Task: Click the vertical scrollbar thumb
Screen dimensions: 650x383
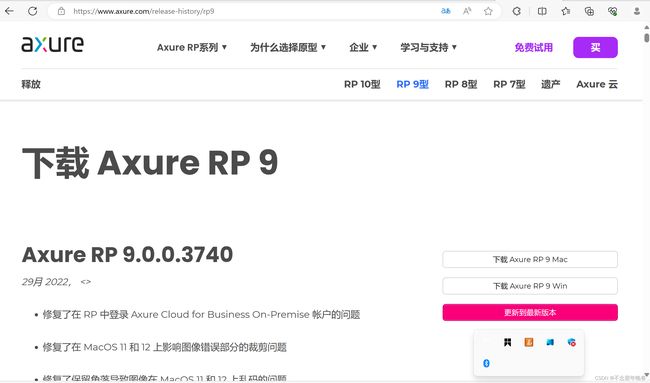Action: coord(647,38)
